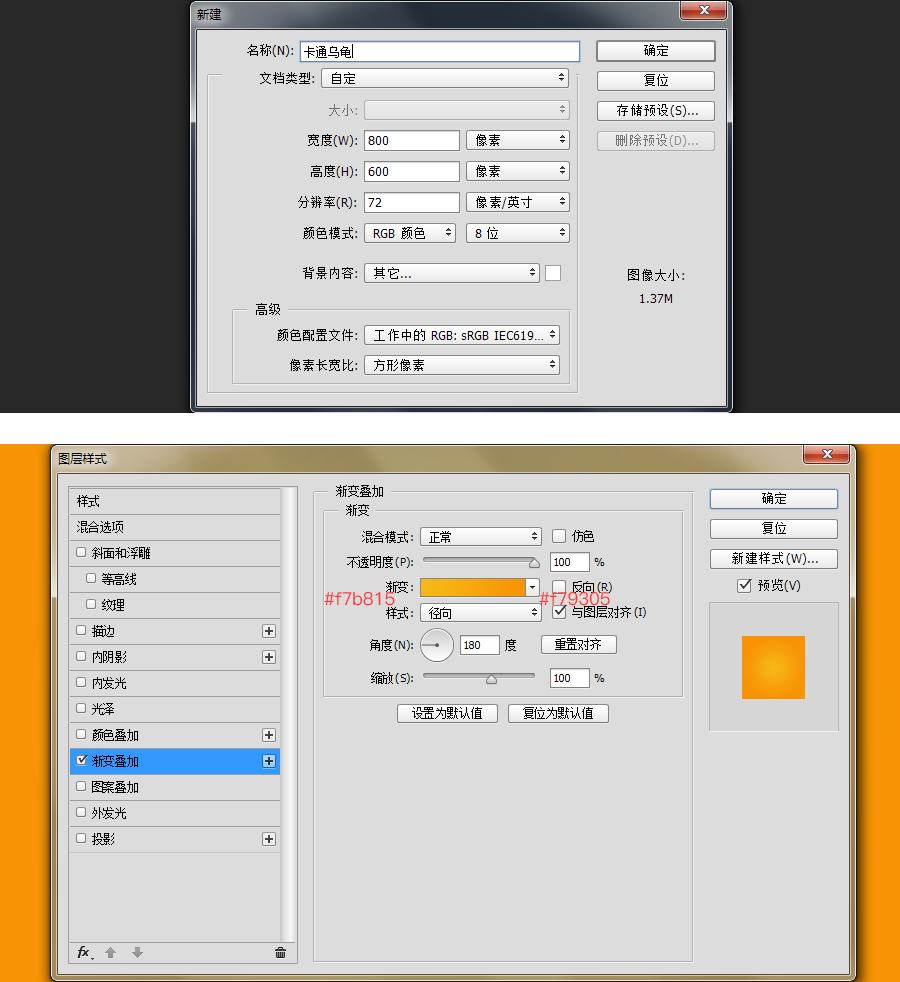900x982 pixels.
Task: Click the up arrow to move effect up
Action: tap(113, 953)
